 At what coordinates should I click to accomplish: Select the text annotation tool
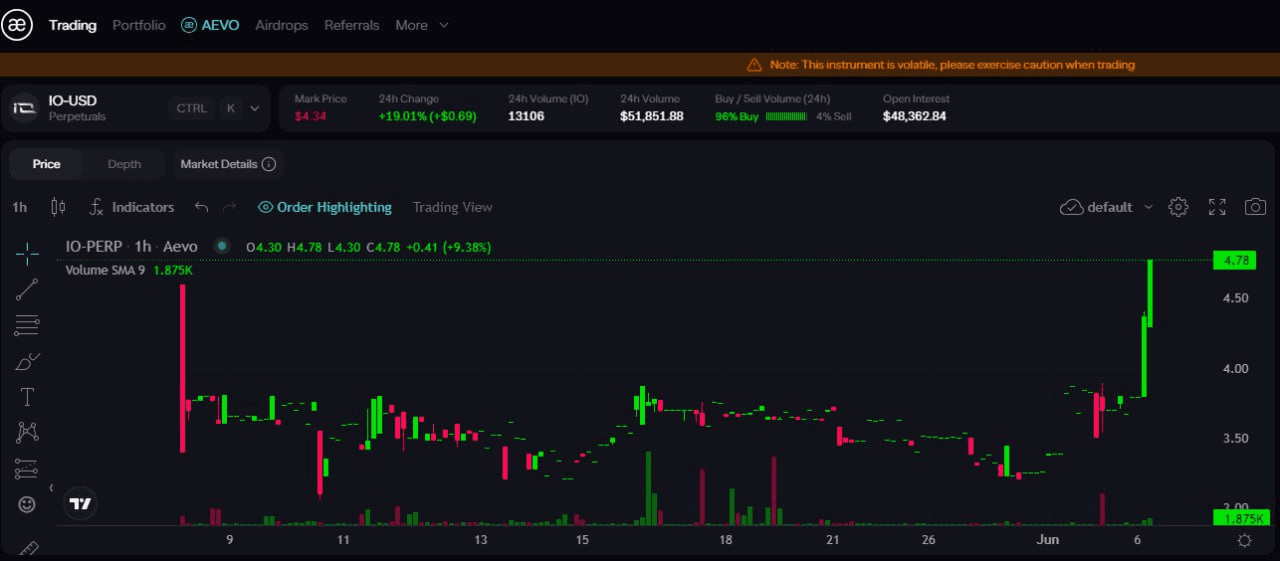point(27,397)
